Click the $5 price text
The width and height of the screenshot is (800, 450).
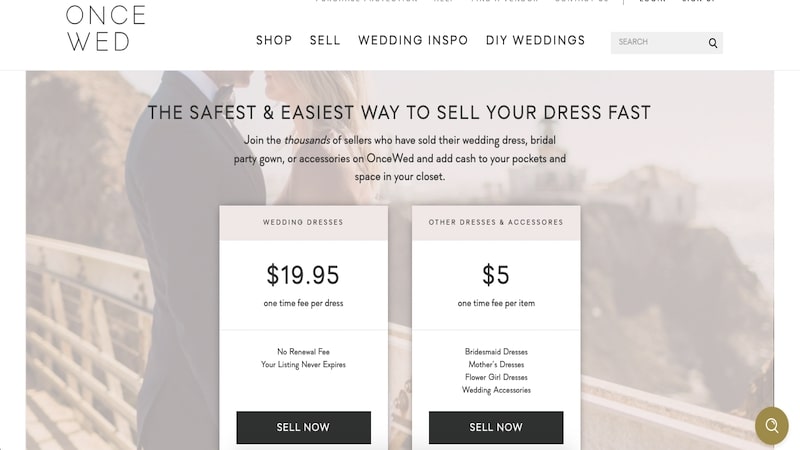pyautogui.click(x=496, y=275)
